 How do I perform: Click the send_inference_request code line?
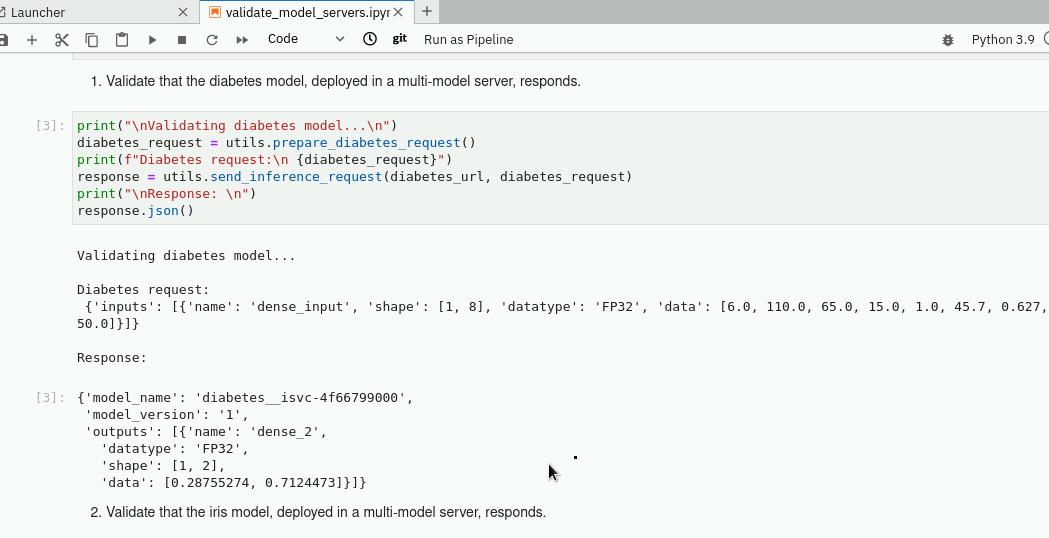coord(355,177)
